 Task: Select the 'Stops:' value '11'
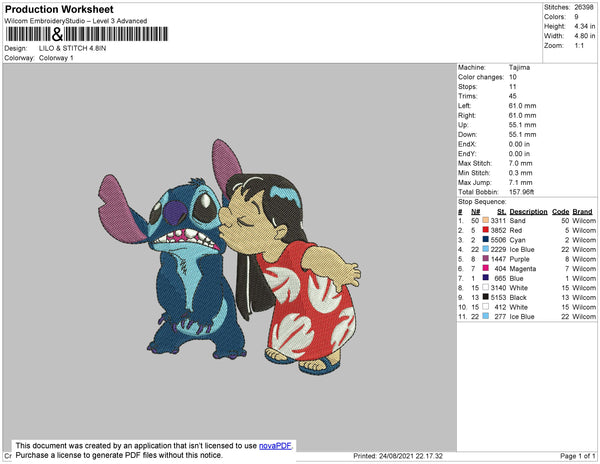[x=512, y=86]
